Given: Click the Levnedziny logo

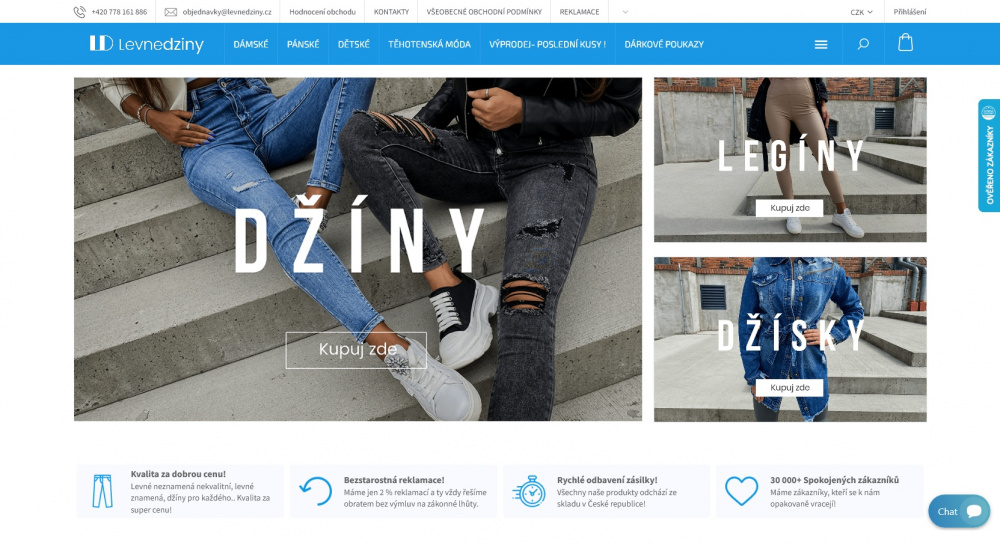Looking at the screenshot, I should pos(146,44).
